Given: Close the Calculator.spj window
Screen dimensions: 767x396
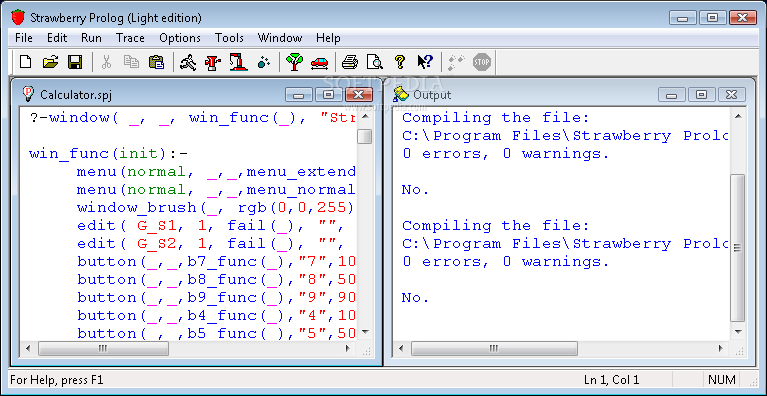Looking at the screenshot, I should [x=359, y=94].
